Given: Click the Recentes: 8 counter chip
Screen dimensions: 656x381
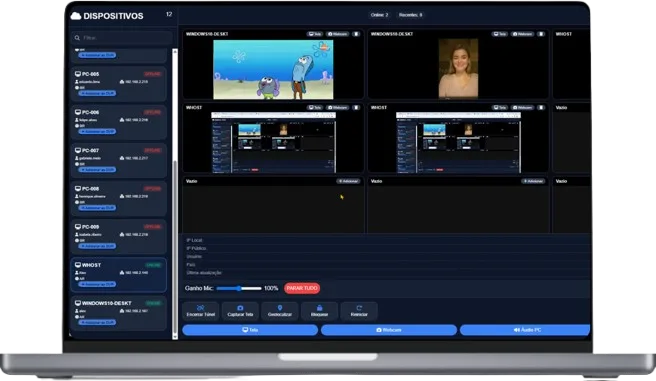Looking at the screenshot, I should 410,15.
